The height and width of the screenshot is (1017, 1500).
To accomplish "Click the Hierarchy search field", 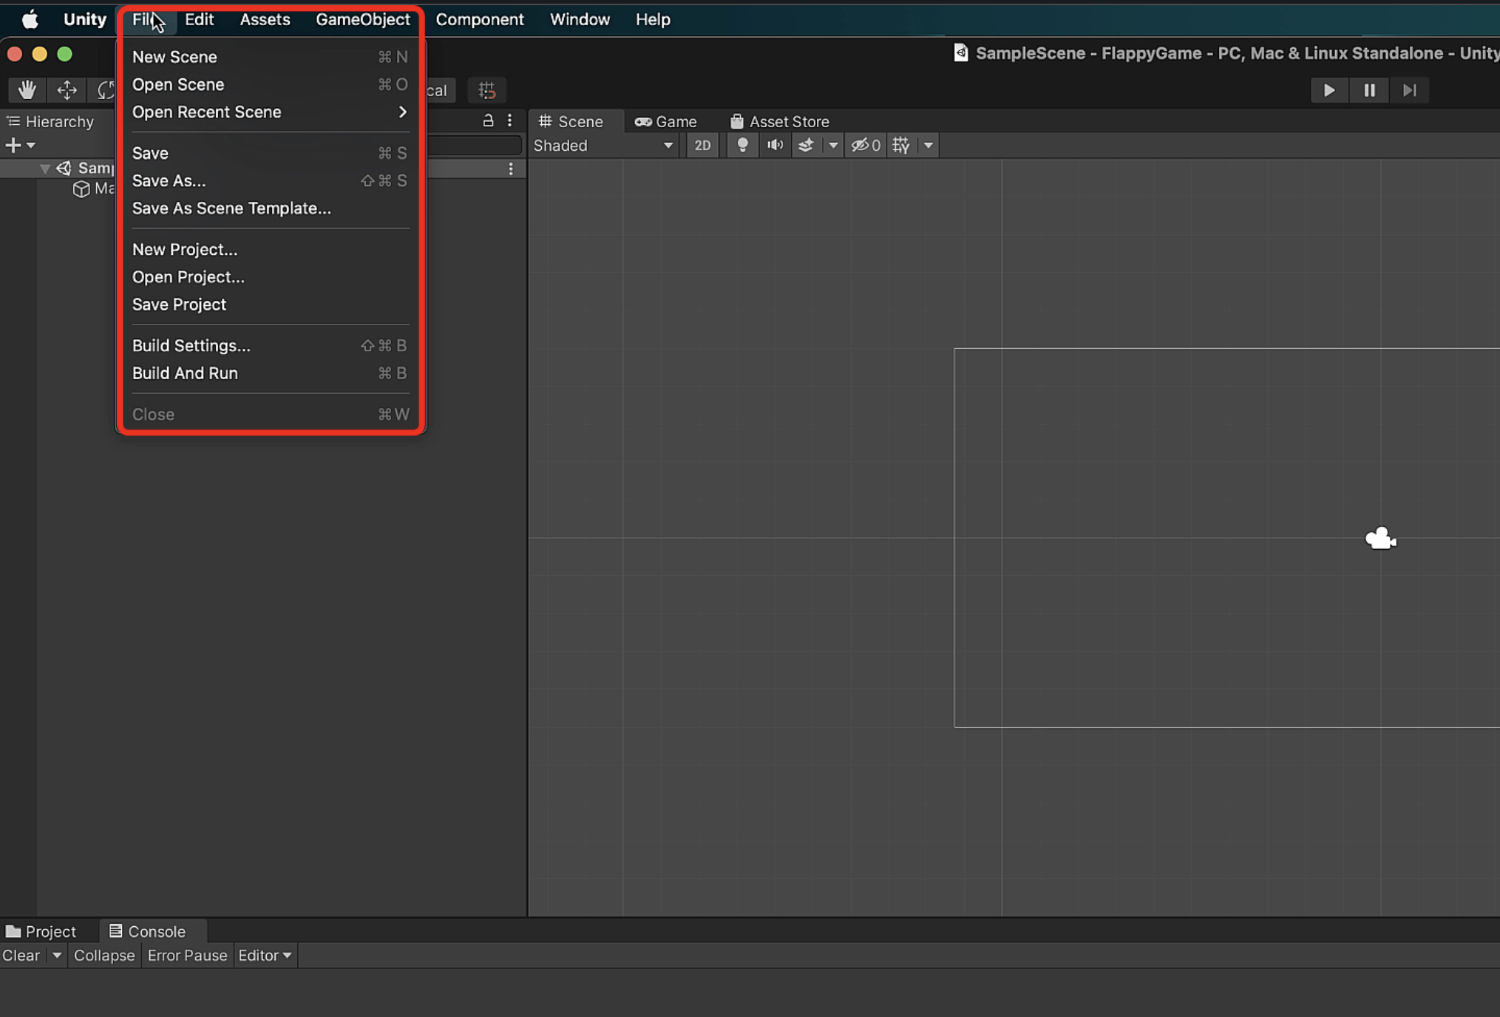I will pyautogui.click(x=474, y=145).
